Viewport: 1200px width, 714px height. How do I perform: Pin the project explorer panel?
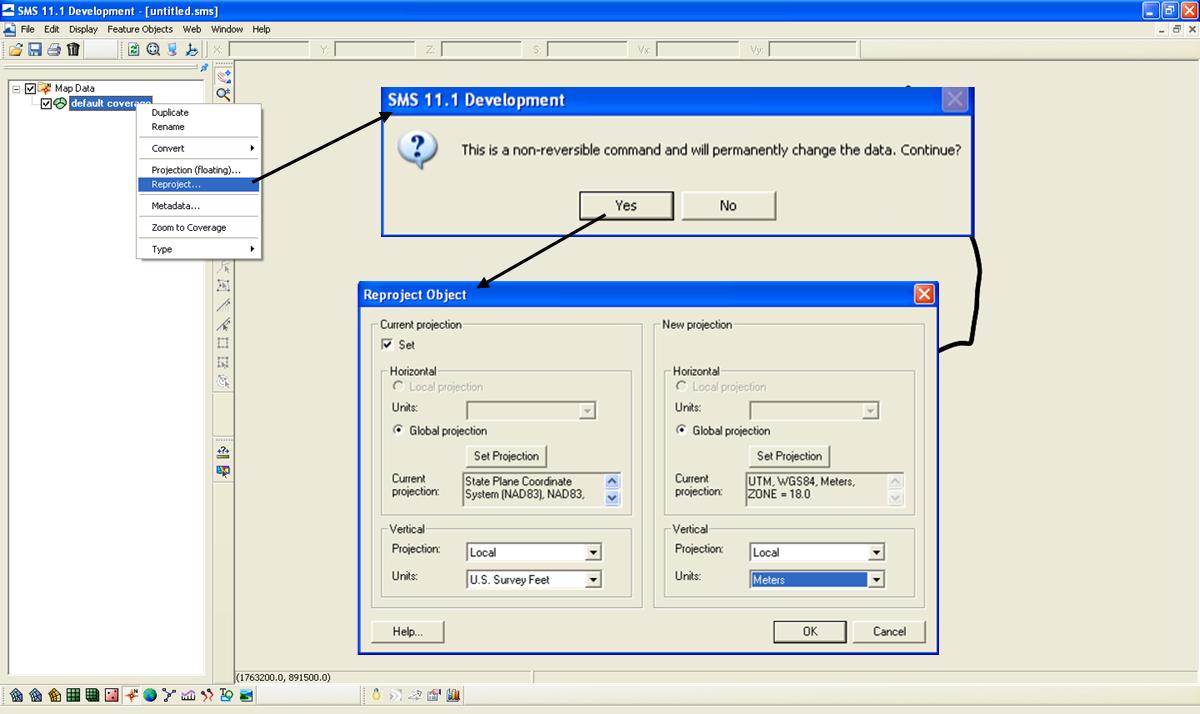(205, 68)
